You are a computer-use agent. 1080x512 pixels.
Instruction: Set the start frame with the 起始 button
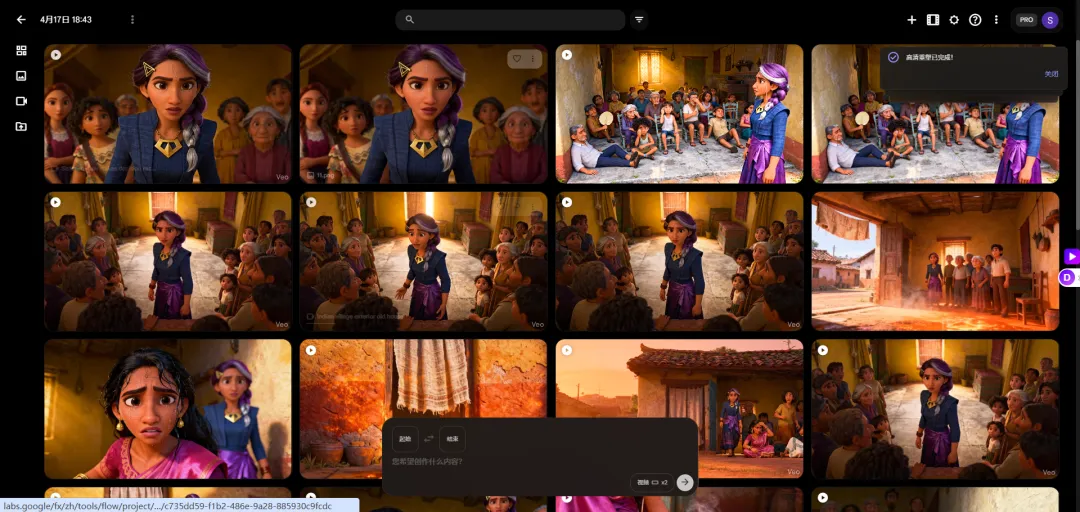[x=405, y=439]
